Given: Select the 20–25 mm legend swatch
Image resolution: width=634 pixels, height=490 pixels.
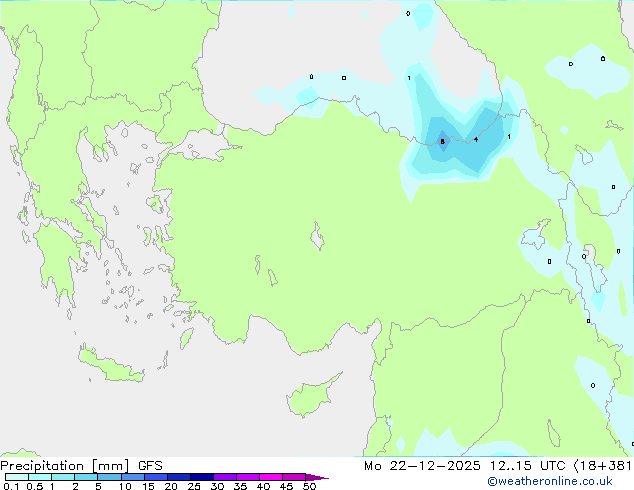Looking at the screenshot, I should [x=179, y=477].
